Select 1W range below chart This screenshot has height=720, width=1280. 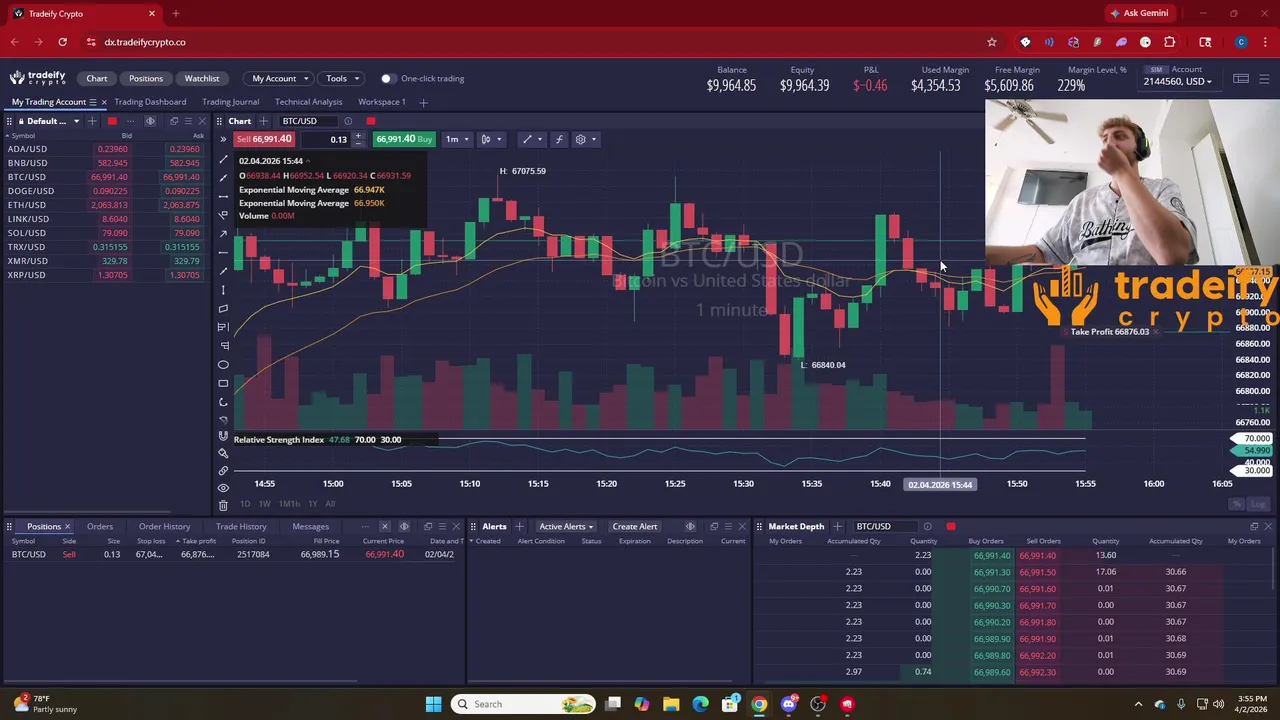click(264, 504)
